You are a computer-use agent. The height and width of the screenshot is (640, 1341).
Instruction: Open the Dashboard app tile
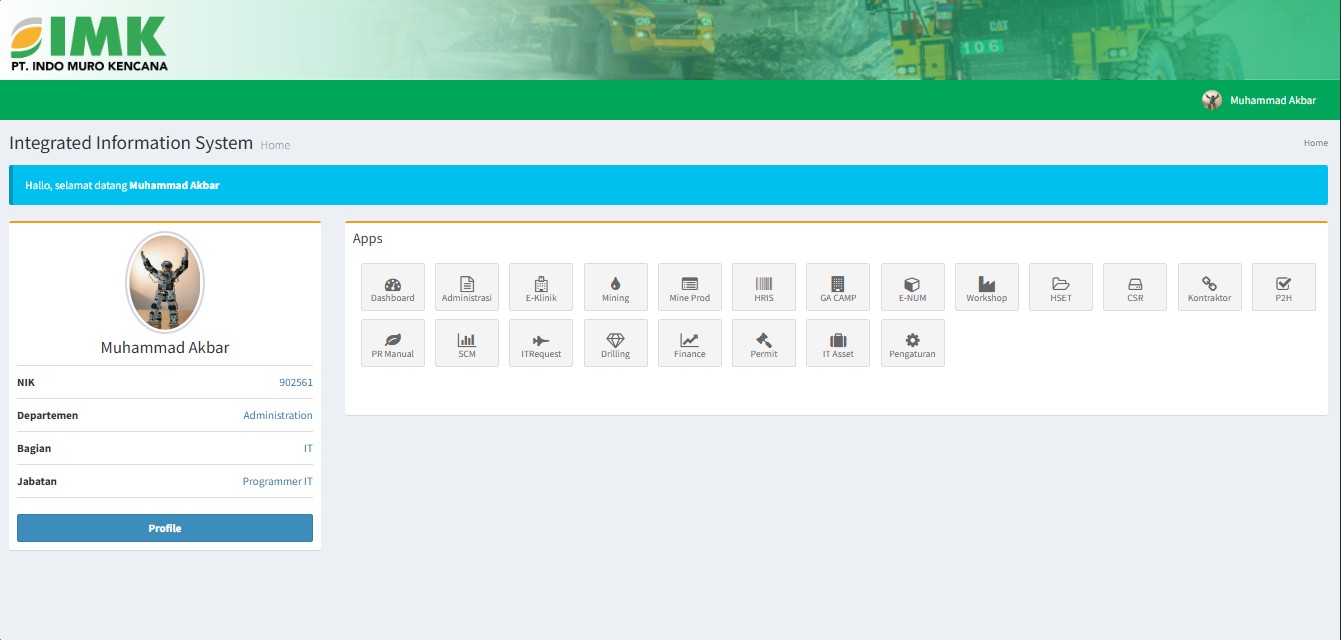392,287
